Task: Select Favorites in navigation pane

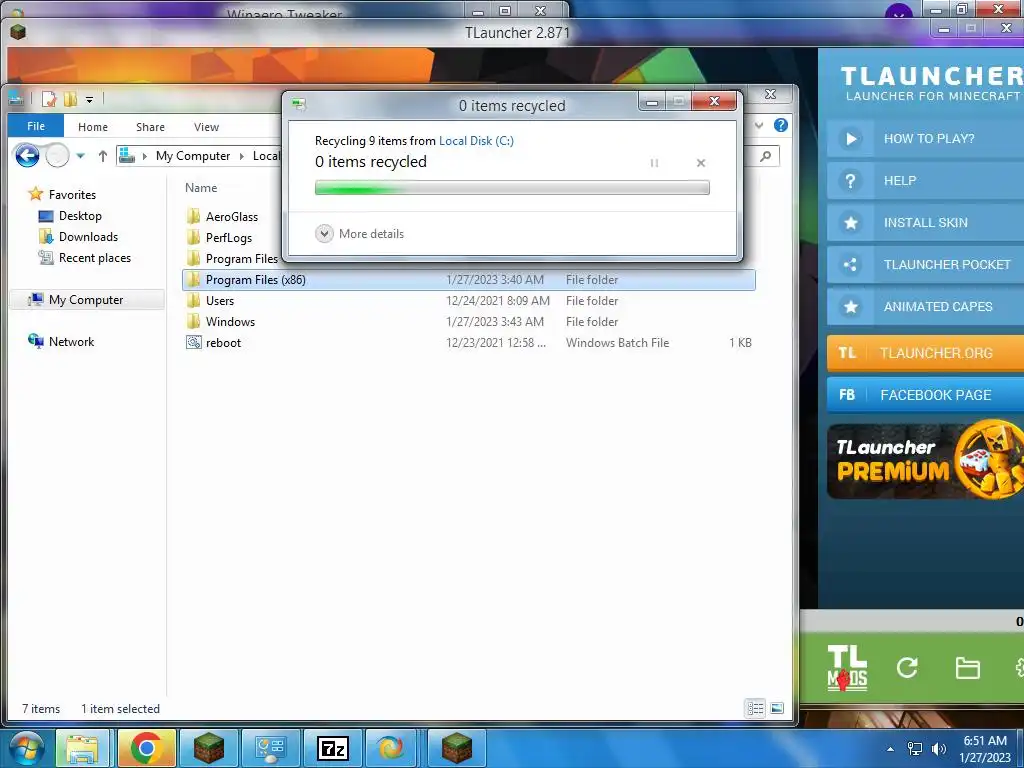Action: tap(72, 195)
